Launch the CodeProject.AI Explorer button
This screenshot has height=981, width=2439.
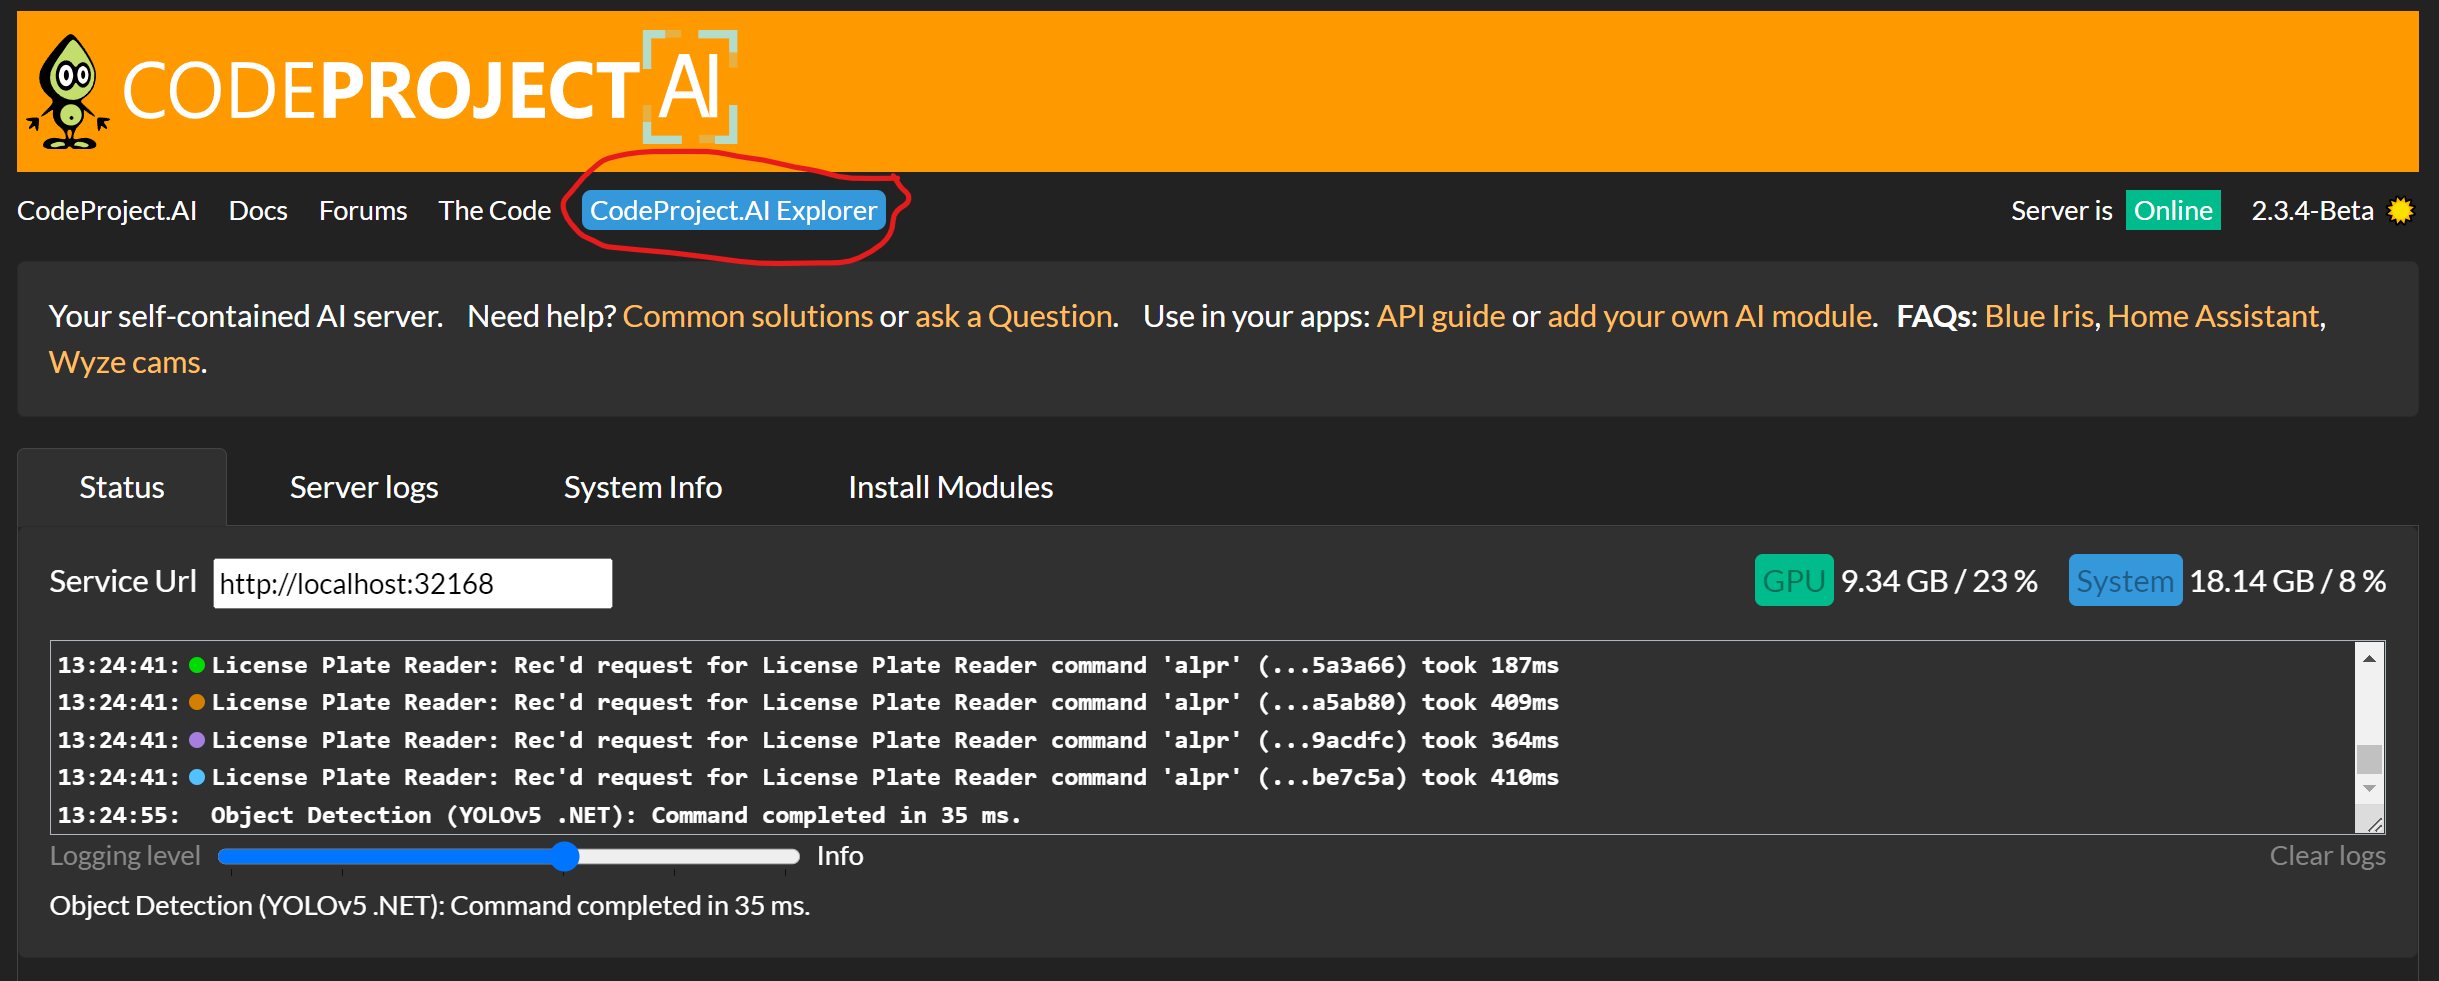pos(733,210)
